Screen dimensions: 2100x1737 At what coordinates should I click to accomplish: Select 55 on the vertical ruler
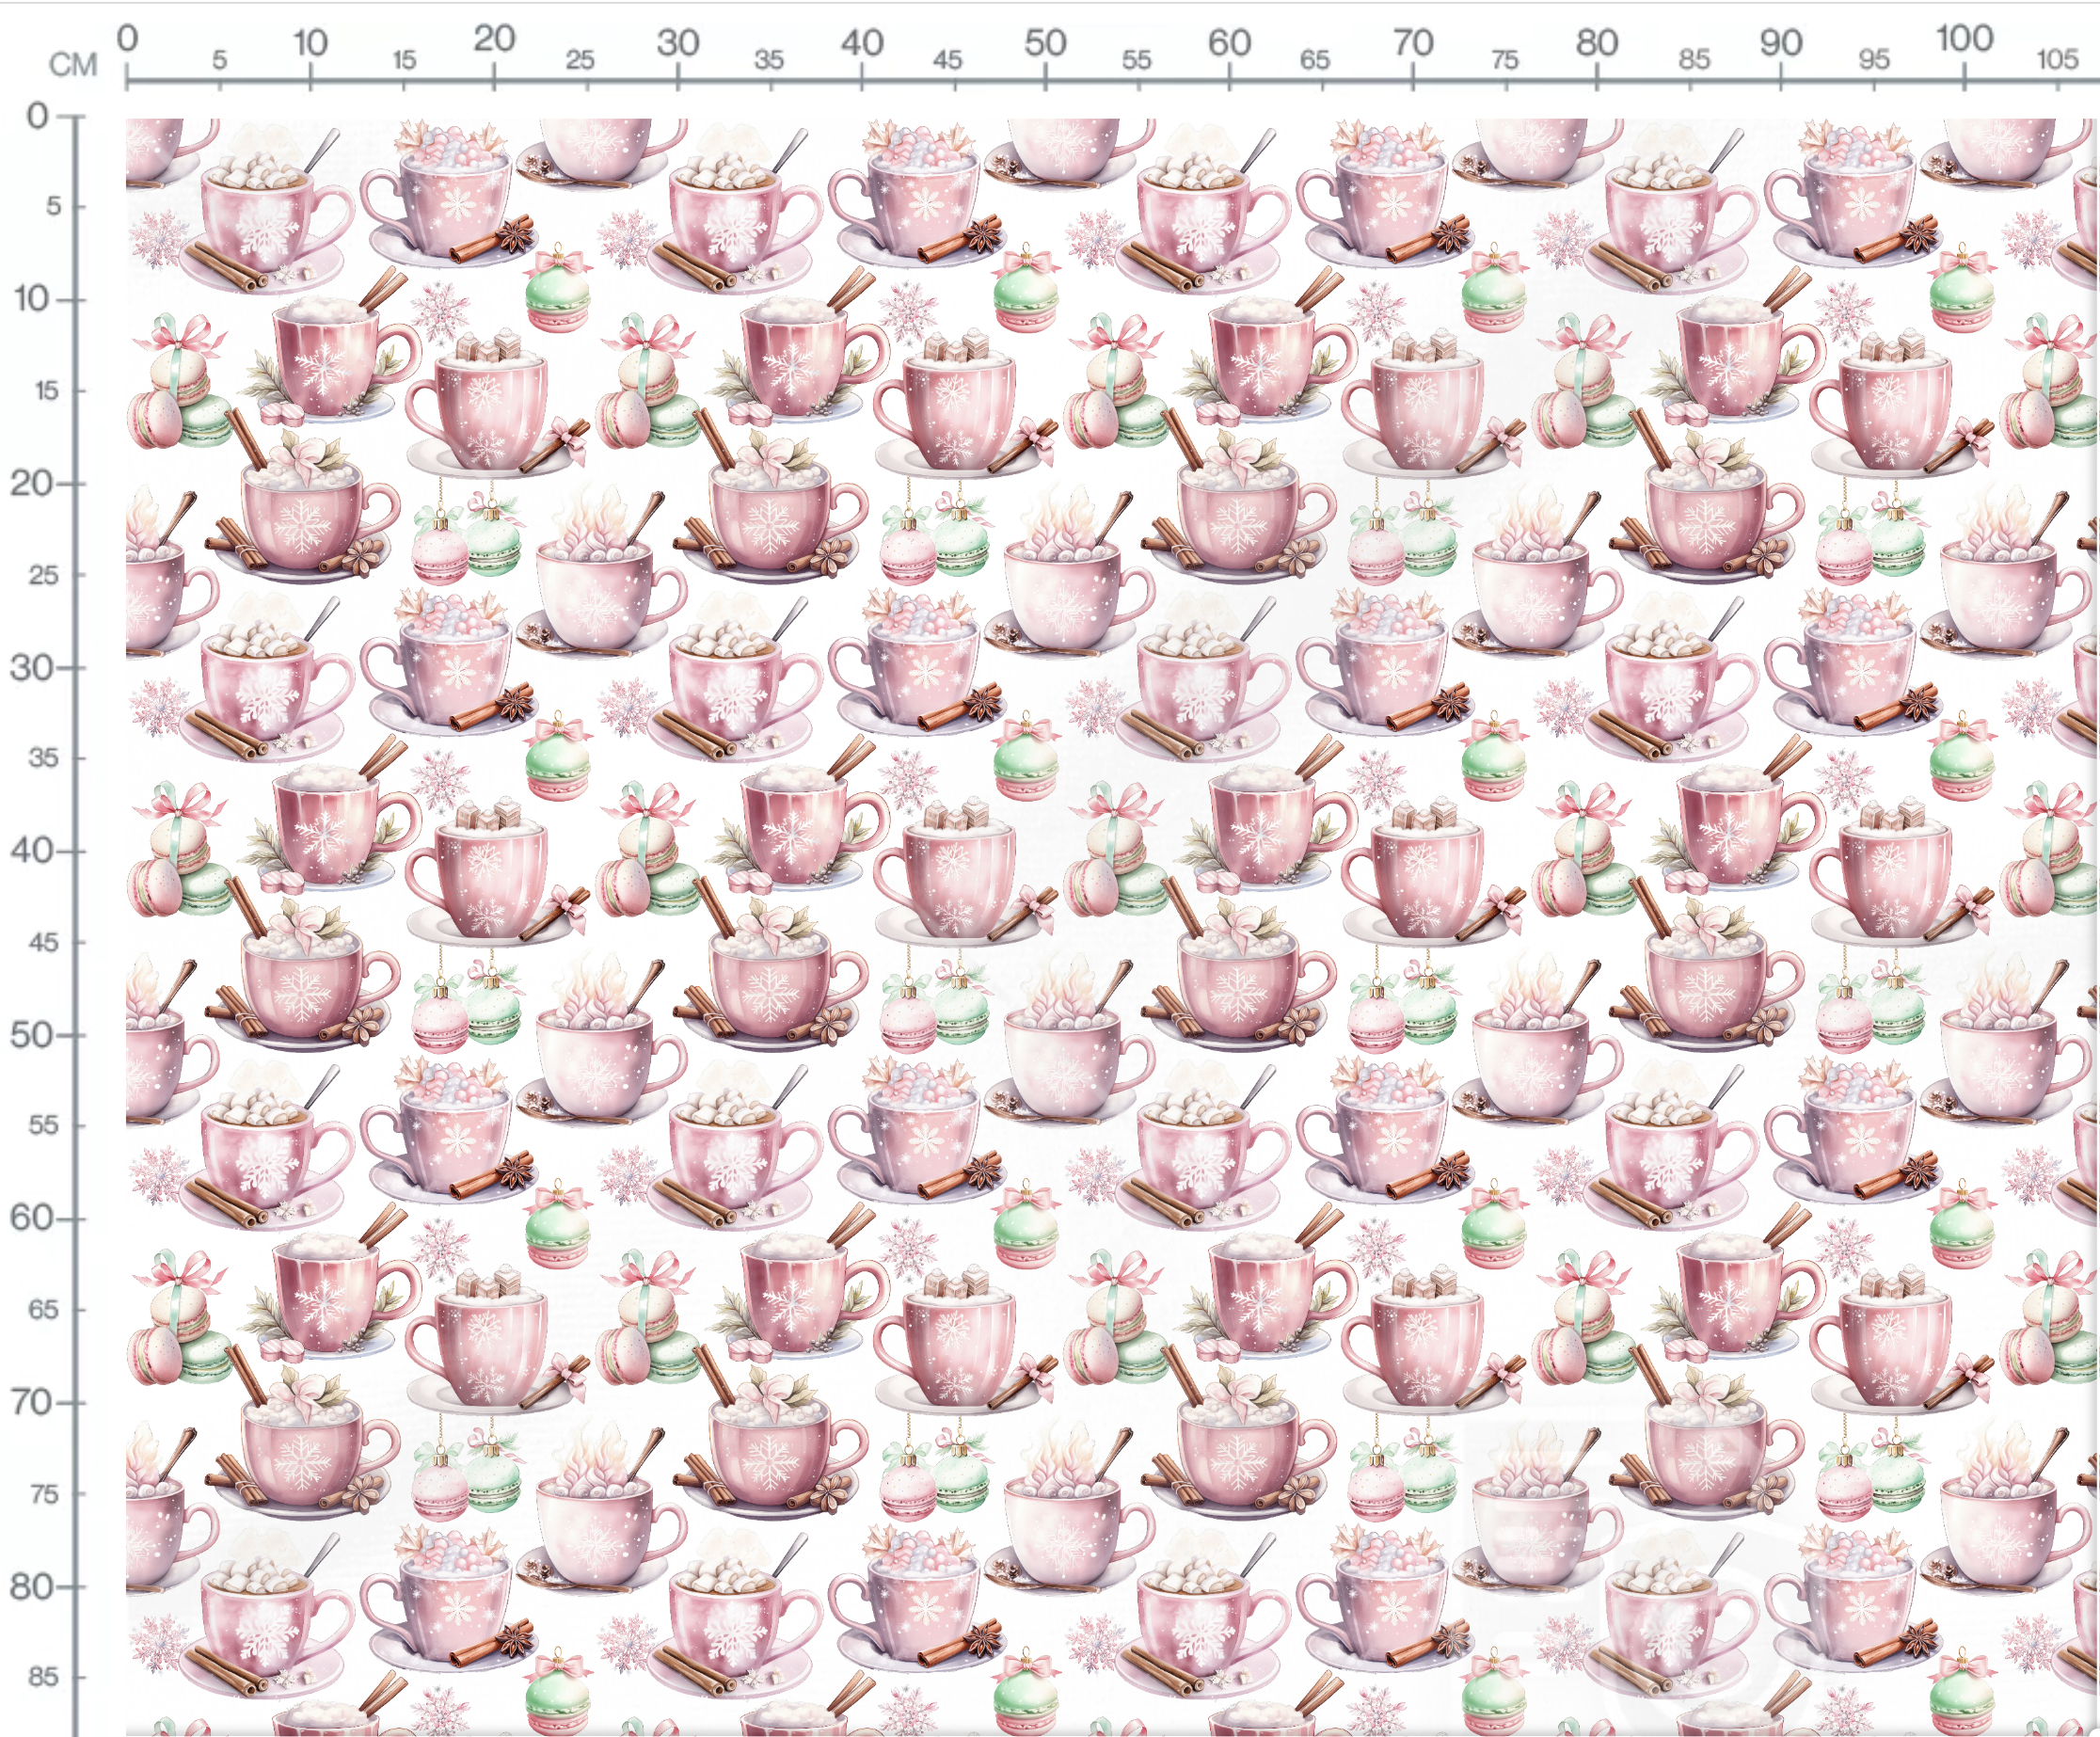[x=43, y=1126]
